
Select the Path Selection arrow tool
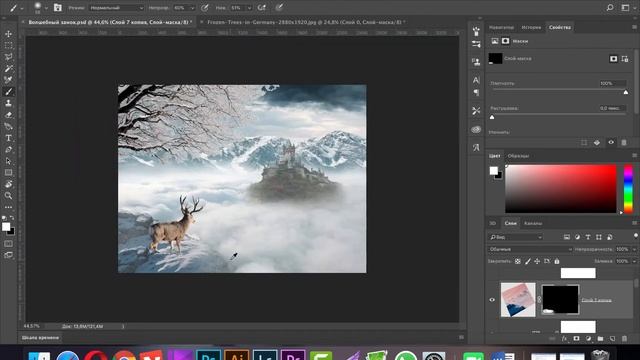[x=8, y=161]
